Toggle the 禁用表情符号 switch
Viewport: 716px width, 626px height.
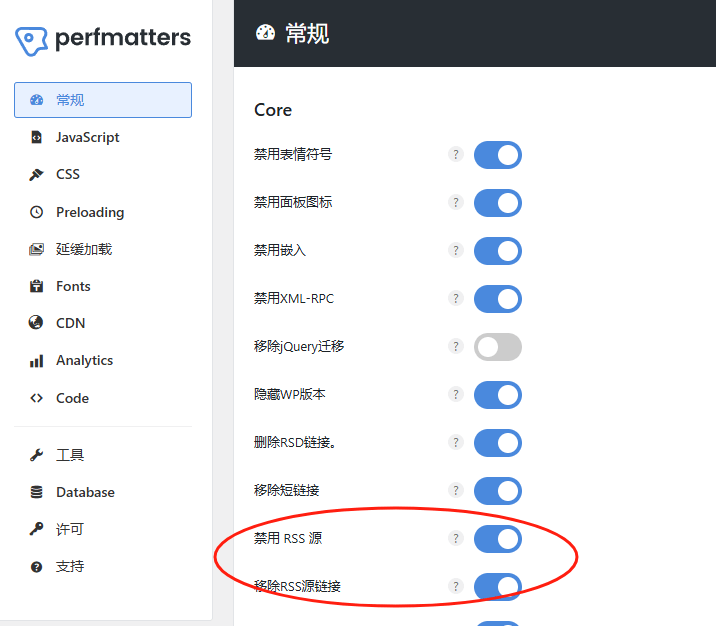(x=498, y=155)
